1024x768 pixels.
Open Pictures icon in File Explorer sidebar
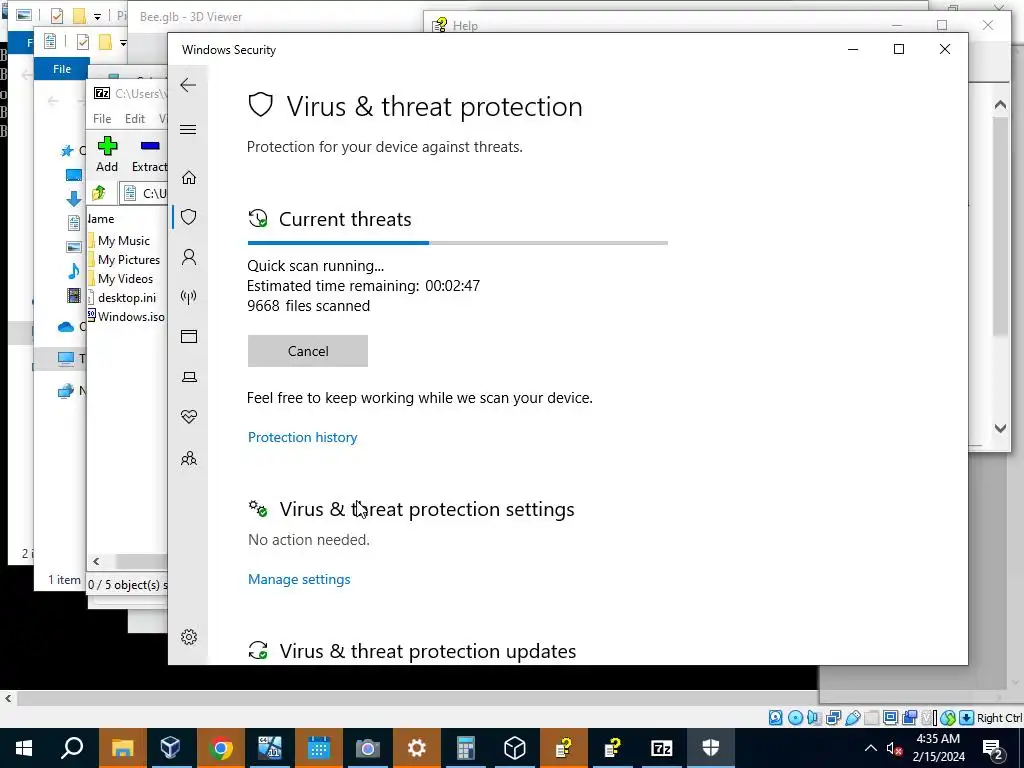tap(74, 248)
